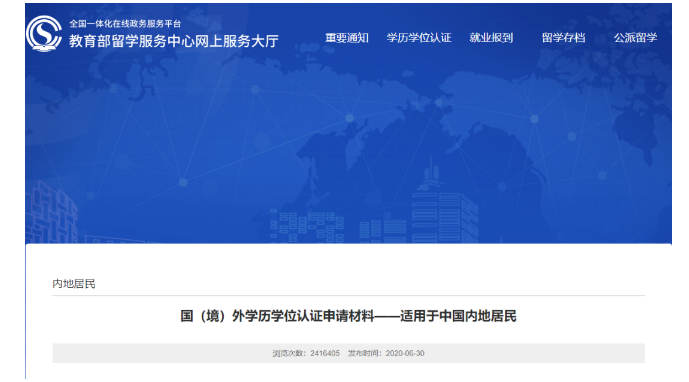This screenshot has width=689, height=382.
Task: Click the 全国一体化在线政务服务平台 header text
Action: point(125,24)
